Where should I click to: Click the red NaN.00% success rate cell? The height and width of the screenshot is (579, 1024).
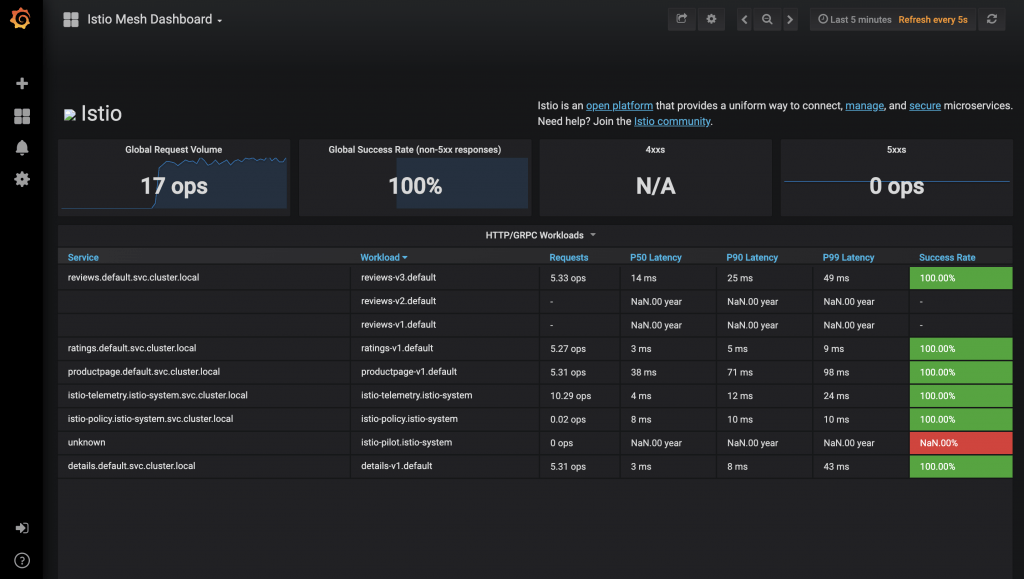[961, 443]
